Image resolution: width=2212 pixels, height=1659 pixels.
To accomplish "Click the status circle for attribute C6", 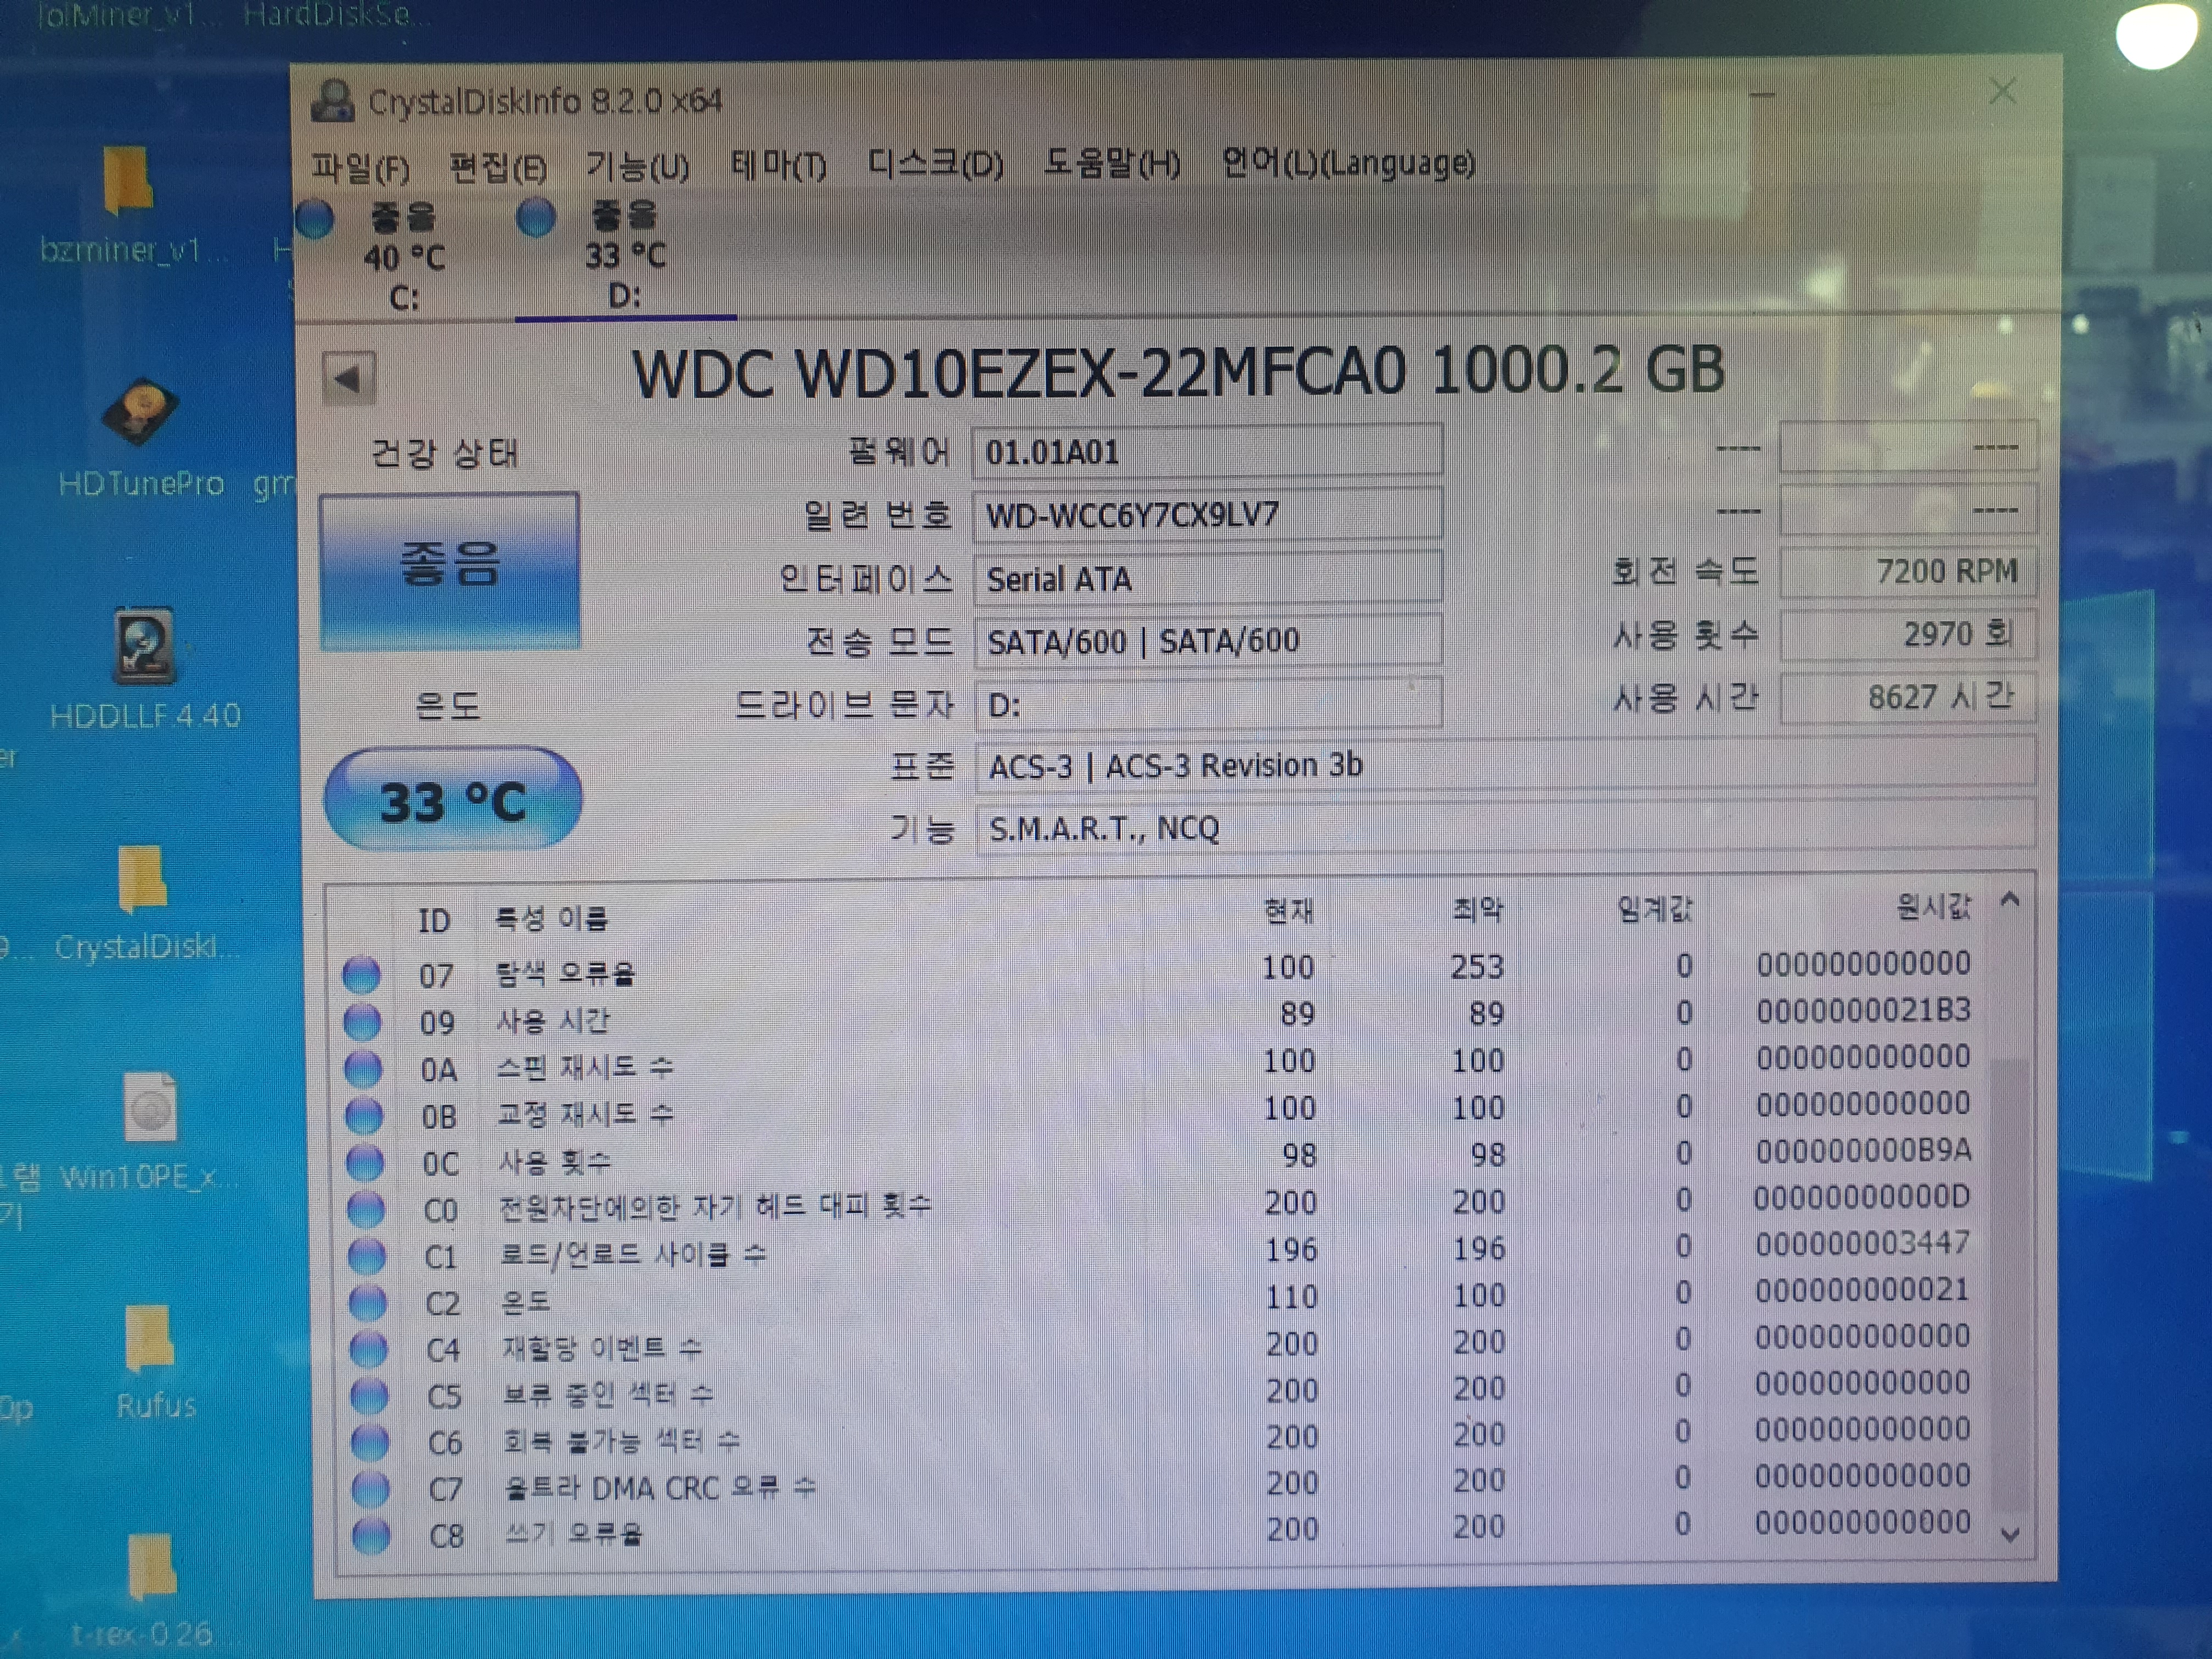I will pyautogui.click(x=370, y=1442).
